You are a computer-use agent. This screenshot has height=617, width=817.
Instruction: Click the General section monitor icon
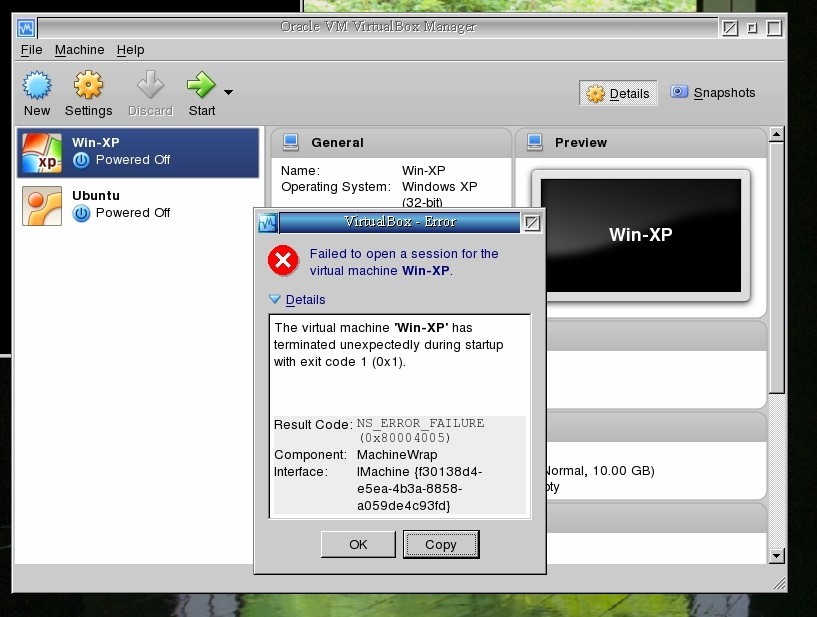point(291,142)
